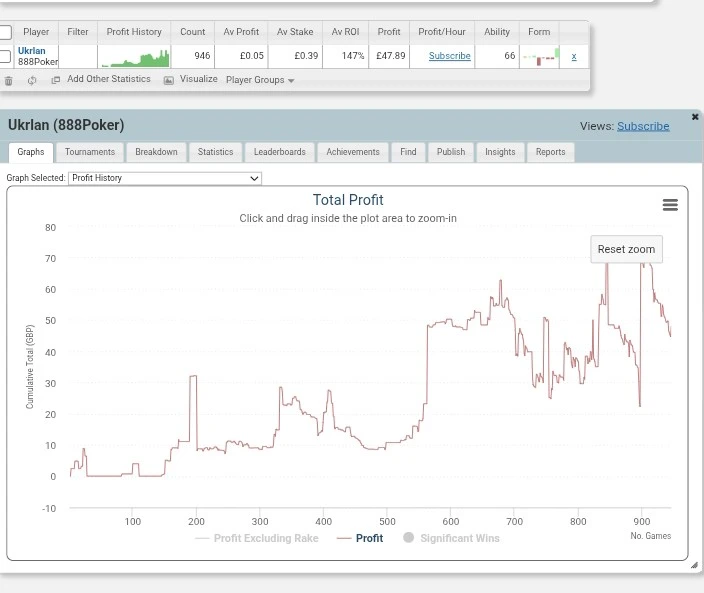Open the chart hamburger menu
The height and width of the screenshot is (593, 704).
coord(670,204)
